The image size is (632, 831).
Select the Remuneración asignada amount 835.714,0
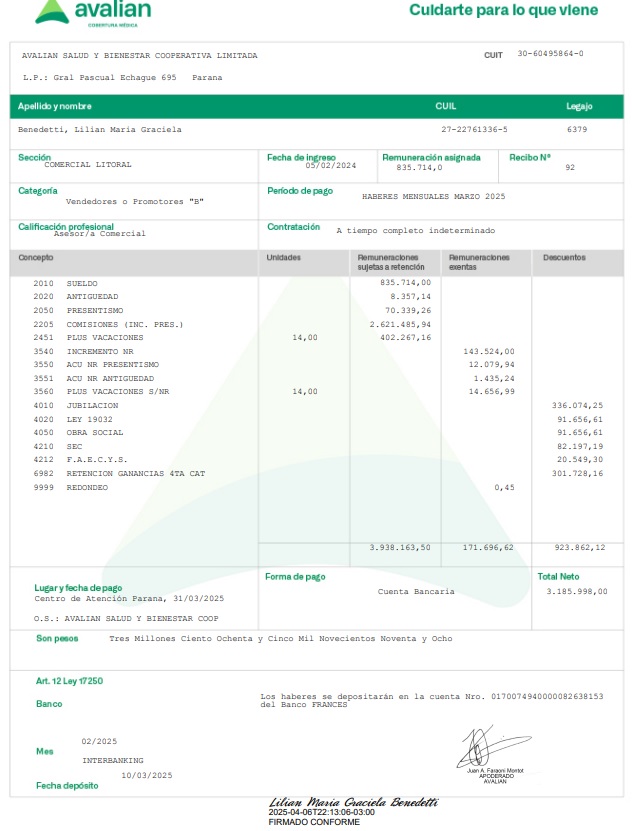419,167
